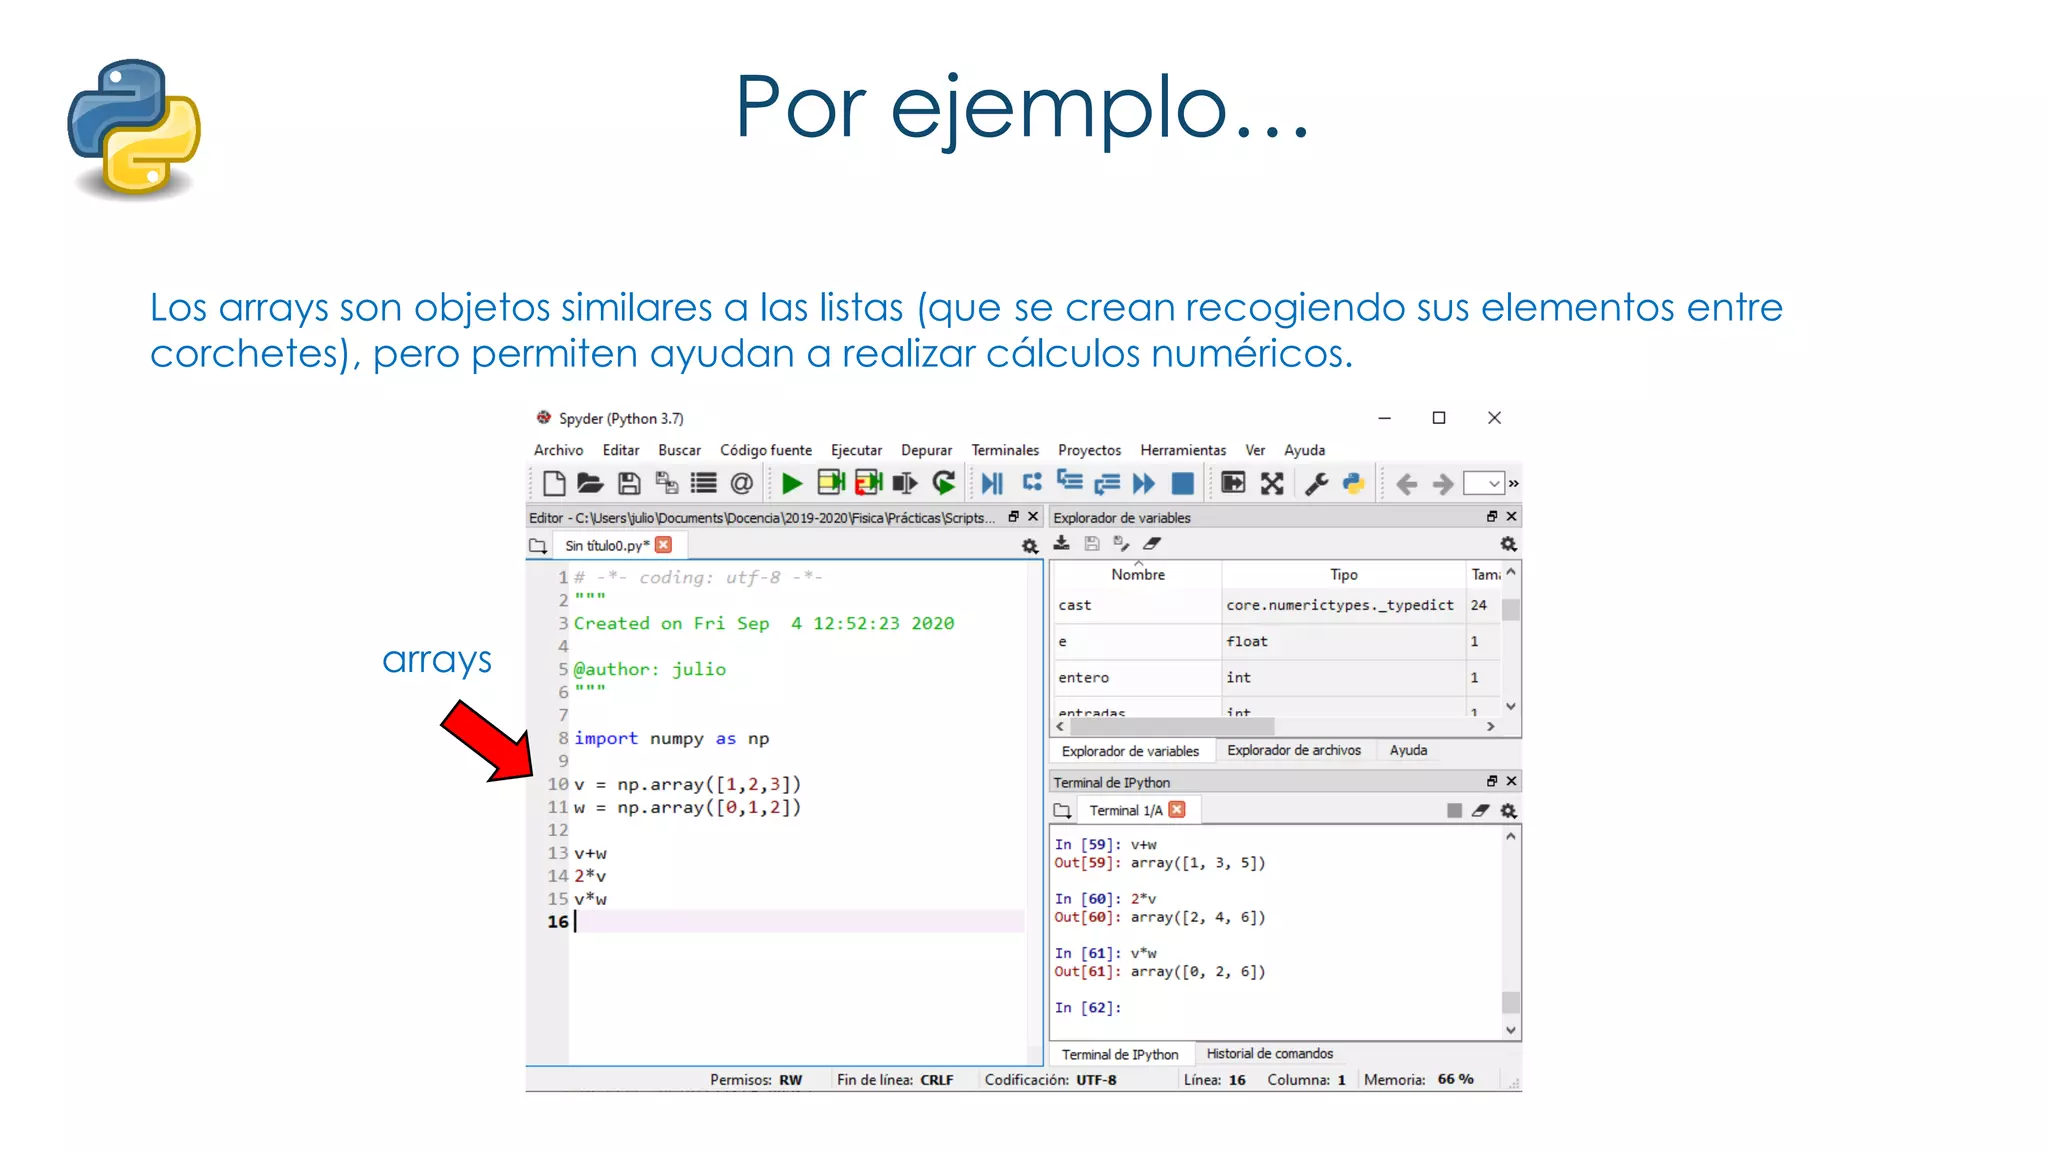
Task: Select the entero variable row
Action: coord(1276,677)
